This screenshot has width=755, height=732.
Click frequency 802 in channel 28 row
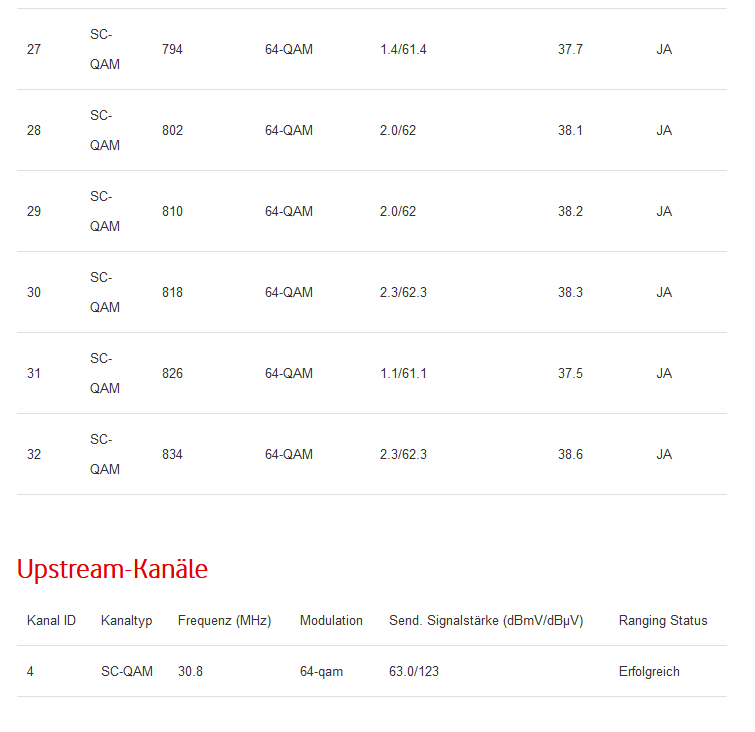[172, 130]
